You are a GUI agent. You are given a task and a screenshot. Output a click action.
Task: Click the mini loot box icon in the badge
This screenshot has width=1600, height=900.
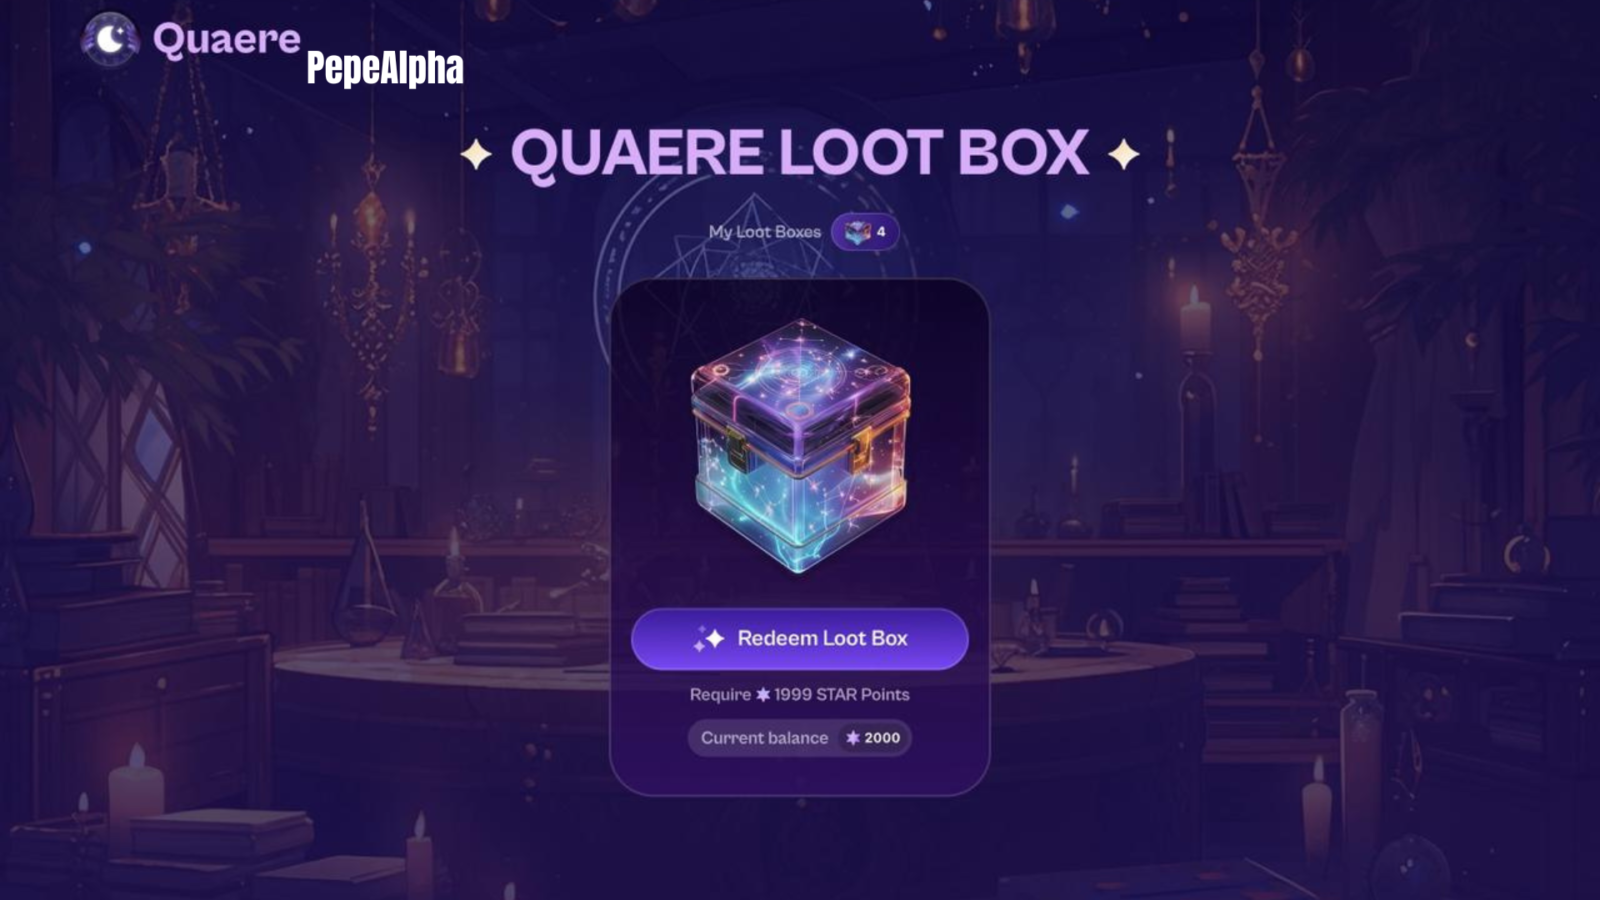857,232
